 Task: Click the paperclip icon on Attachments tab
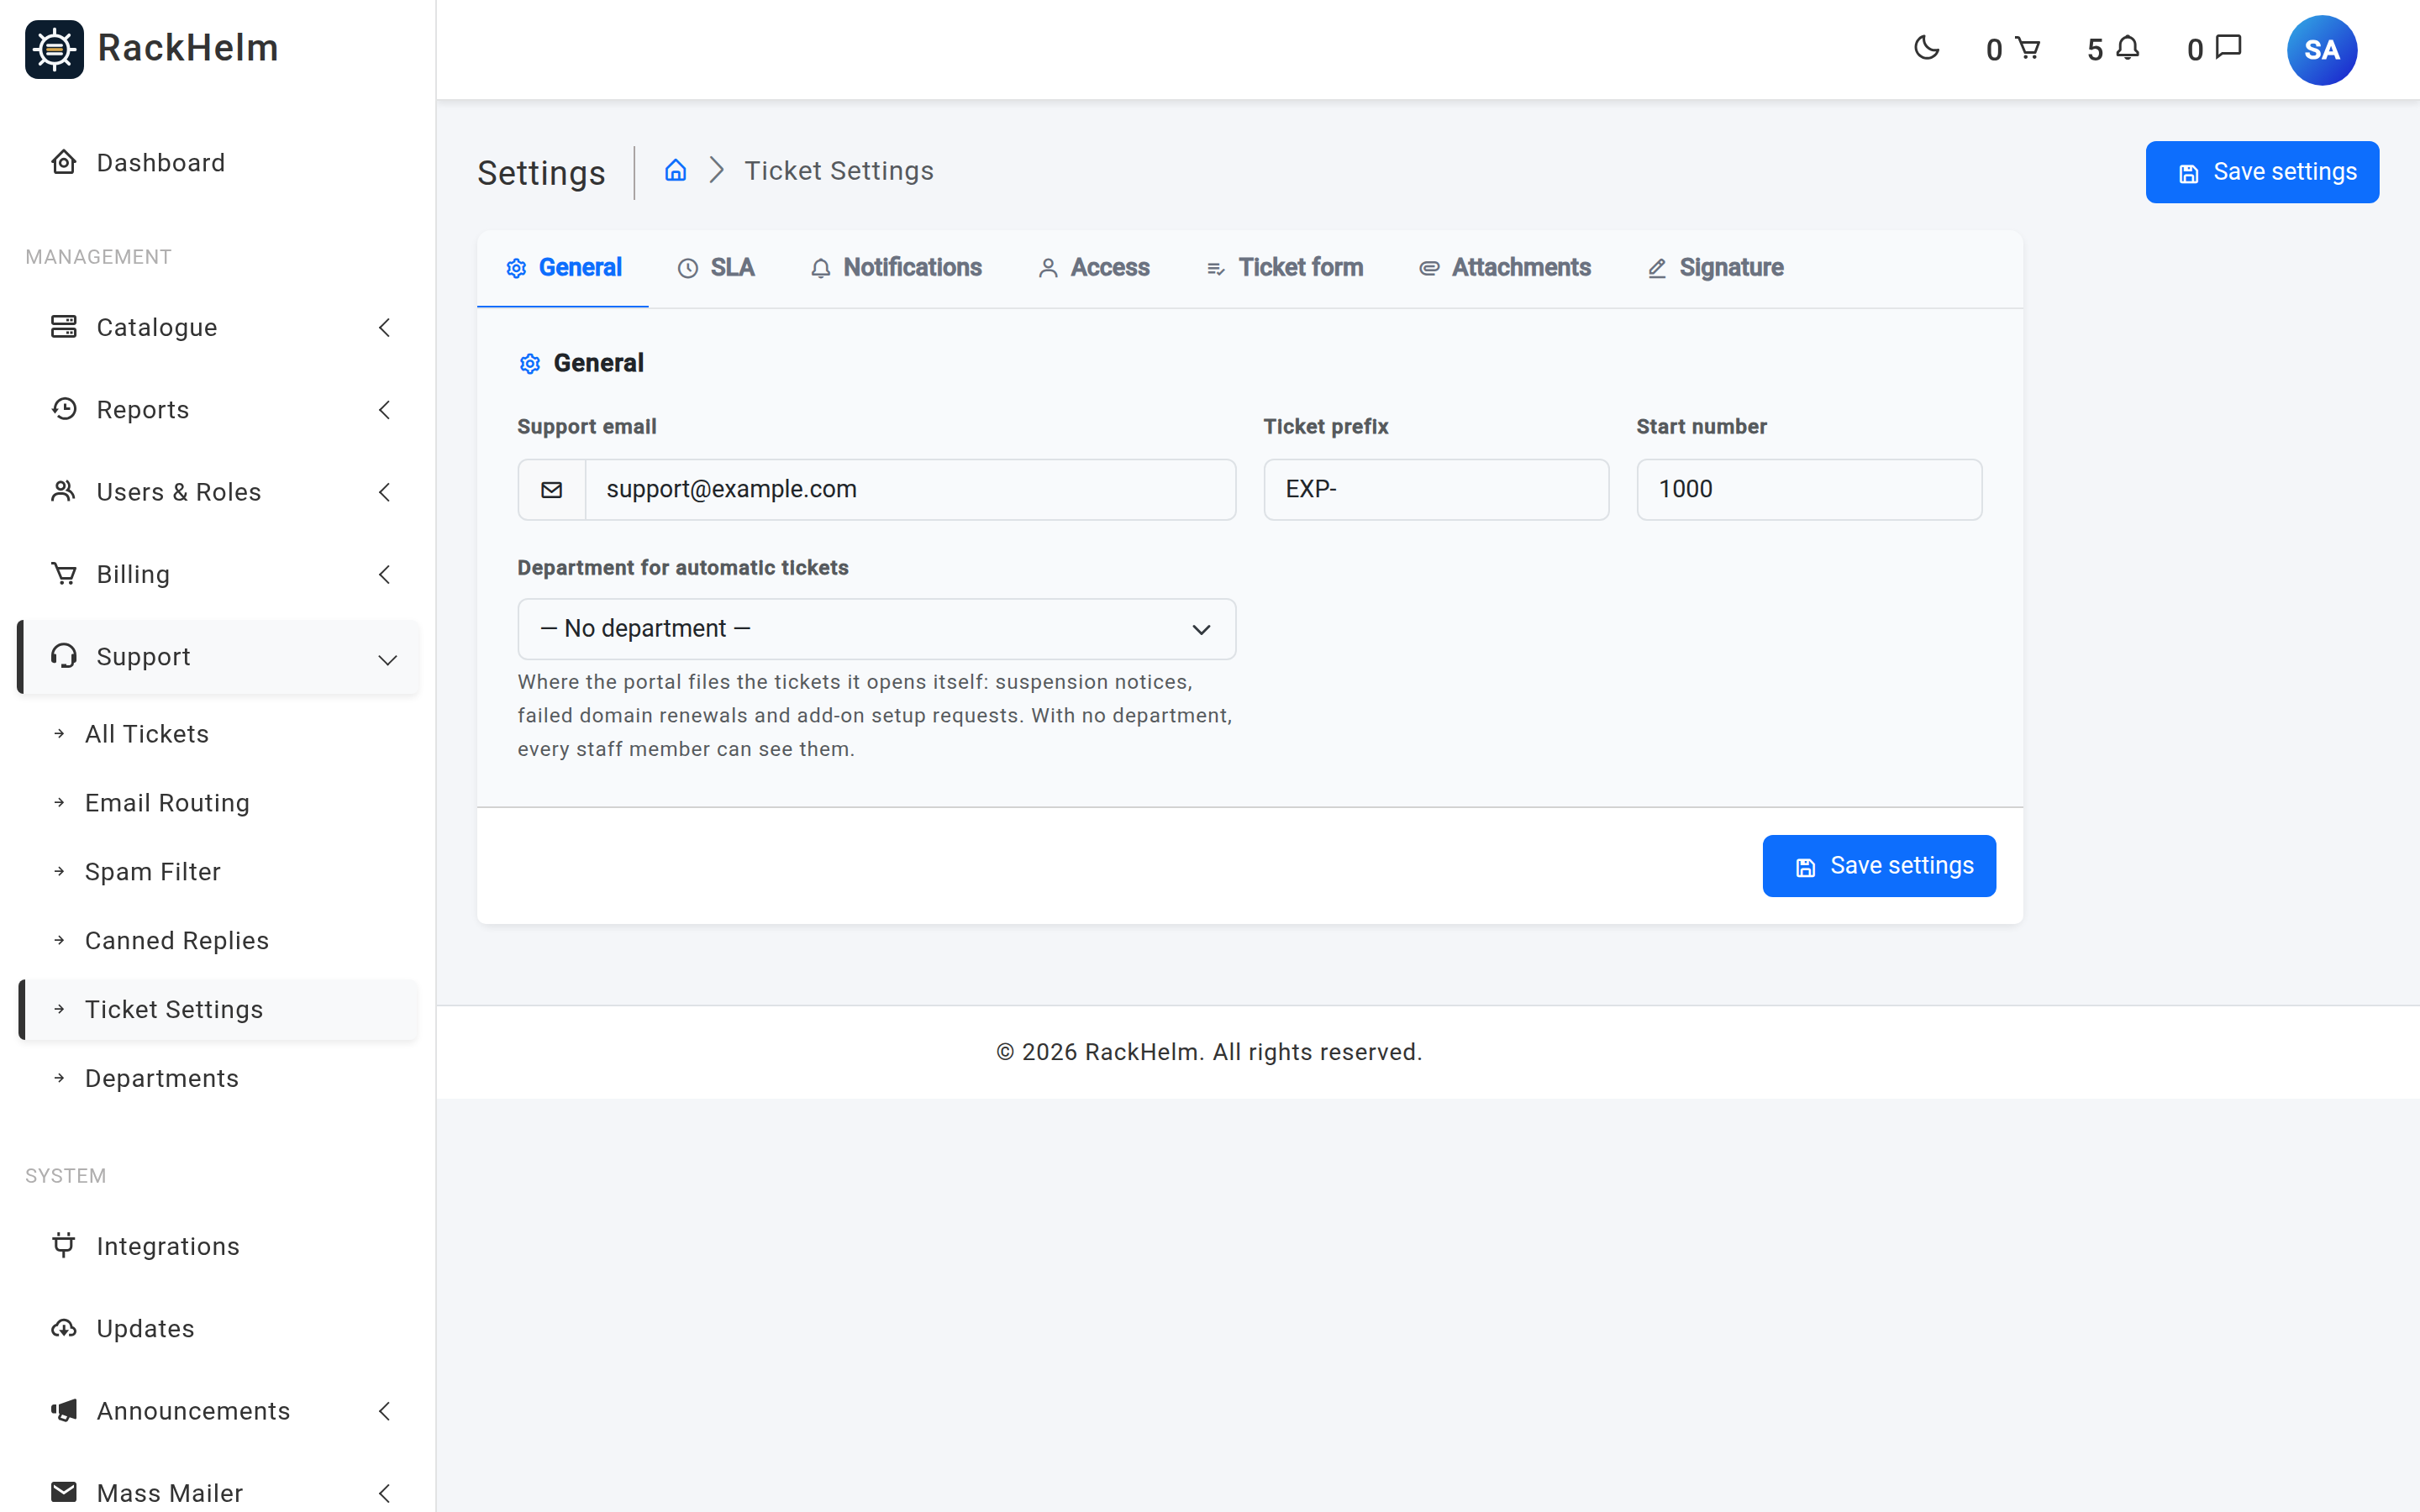1430,268
